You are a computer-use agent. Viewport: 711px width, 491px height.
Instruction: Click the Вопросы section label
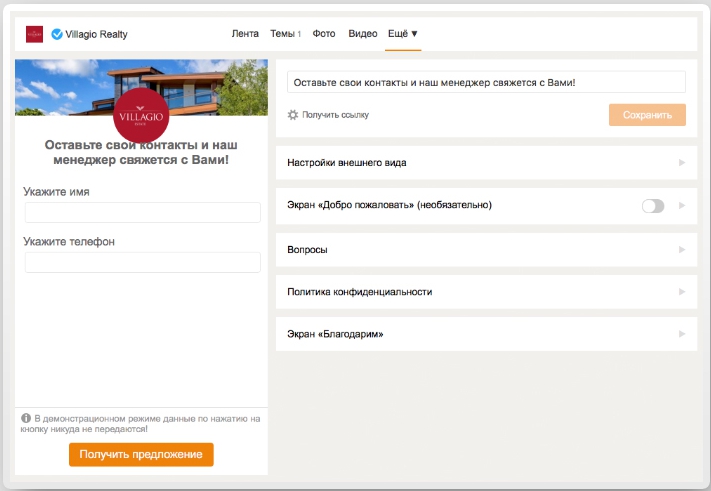click(307, 249)
